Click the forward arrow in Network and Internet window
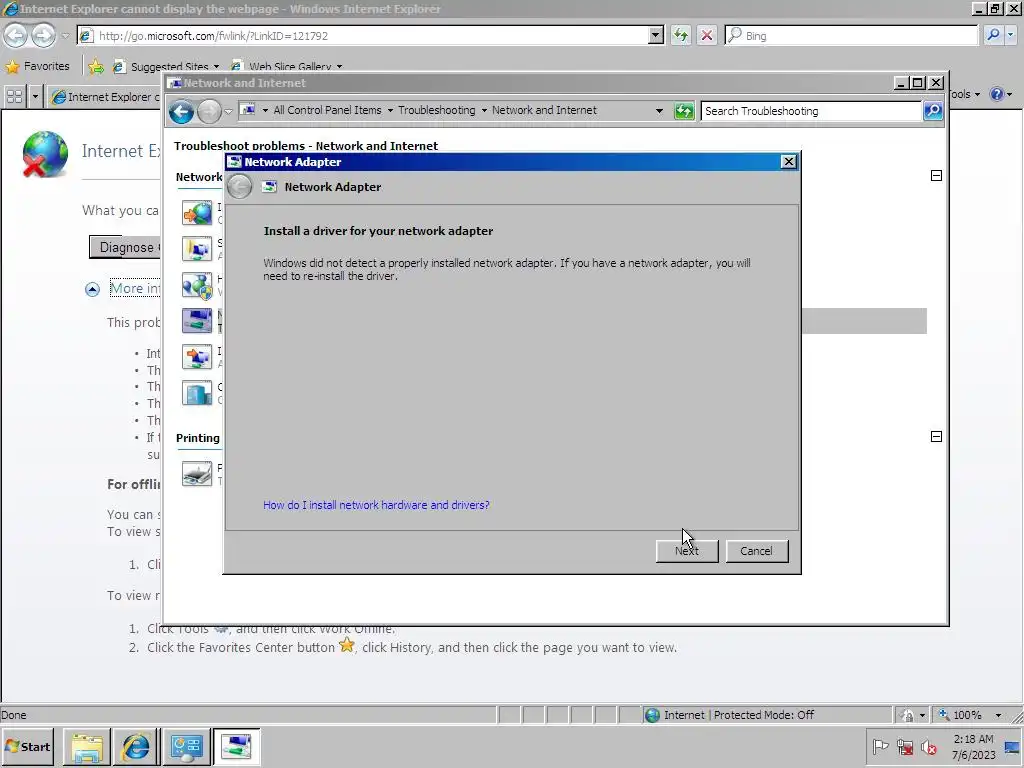The height and width of the screenshot is (768, 1024). 209,112
